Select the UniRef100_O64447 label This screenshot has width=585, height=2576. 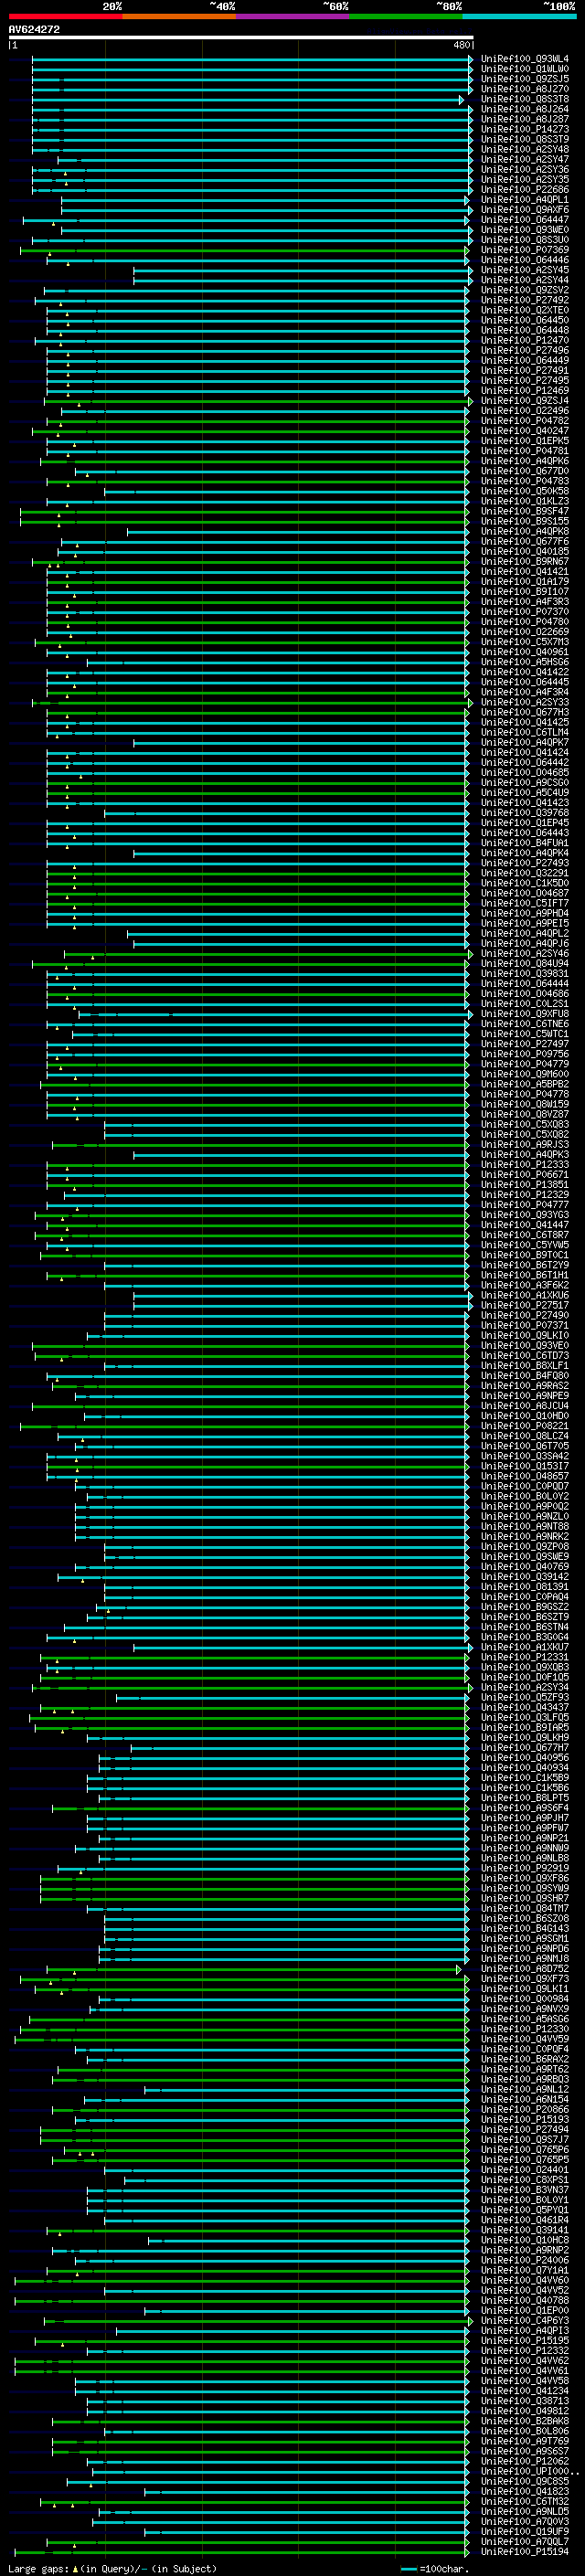click(525, 221)
